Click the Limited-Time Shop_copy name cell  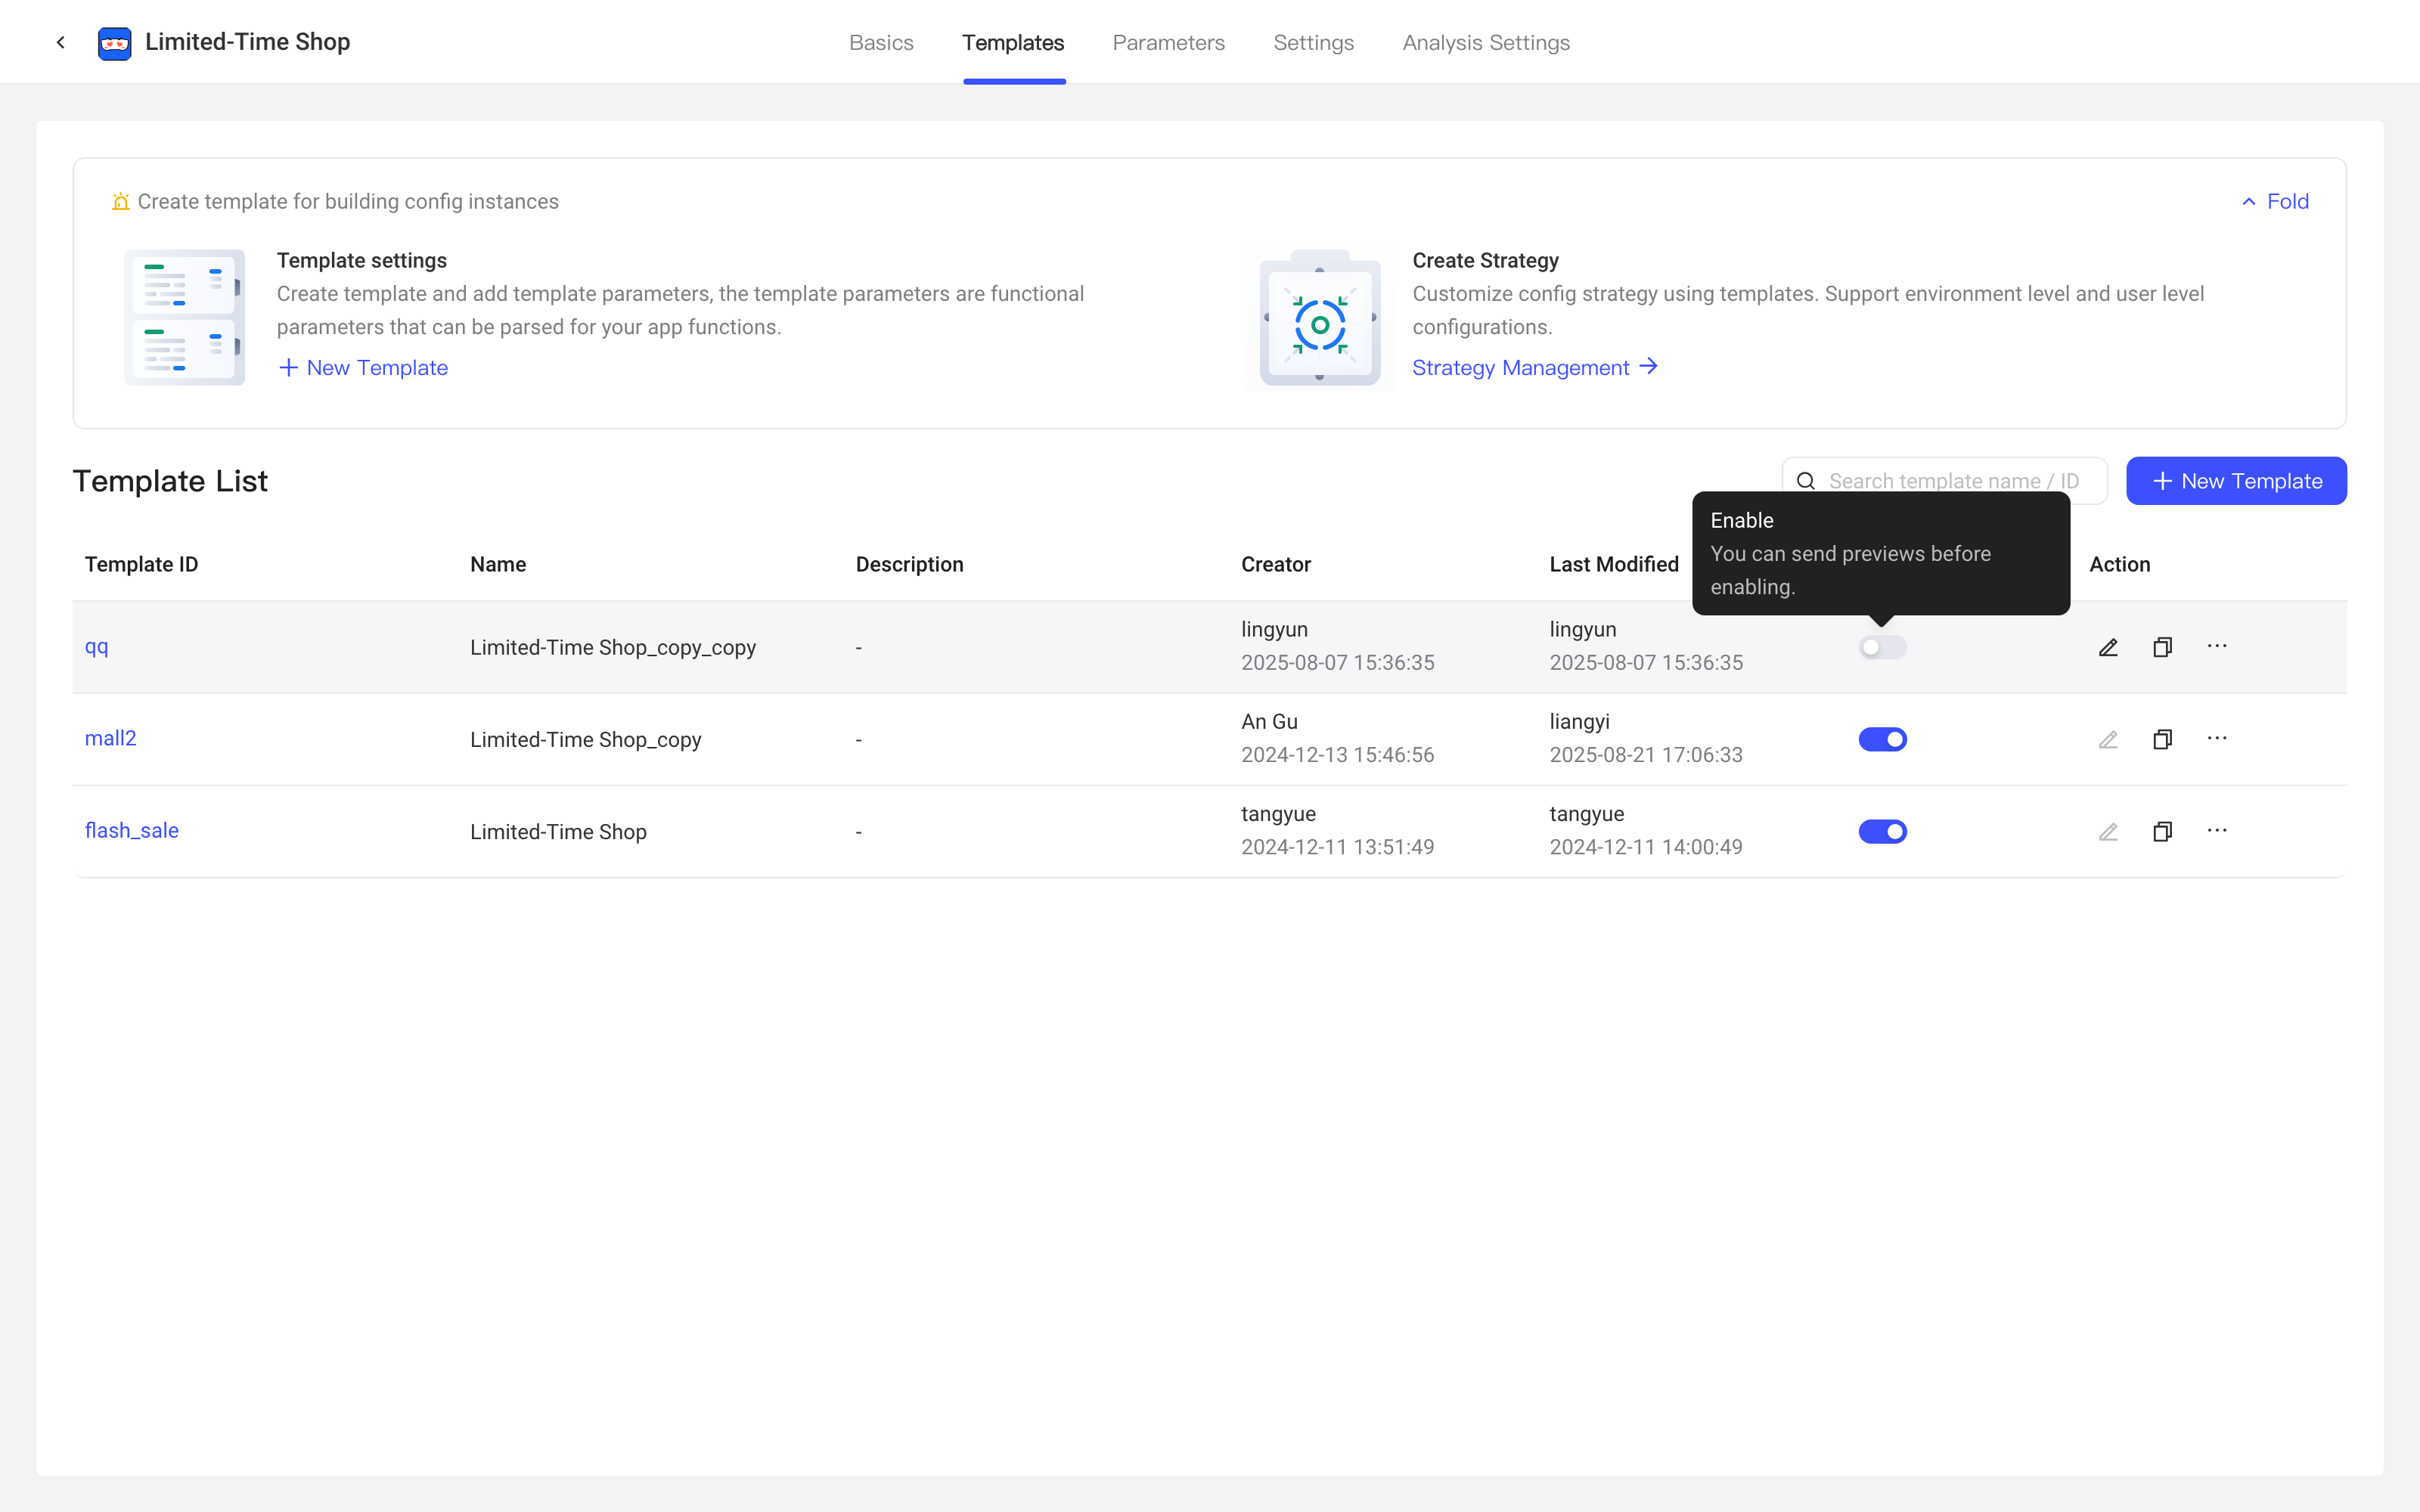click(585, 739)
